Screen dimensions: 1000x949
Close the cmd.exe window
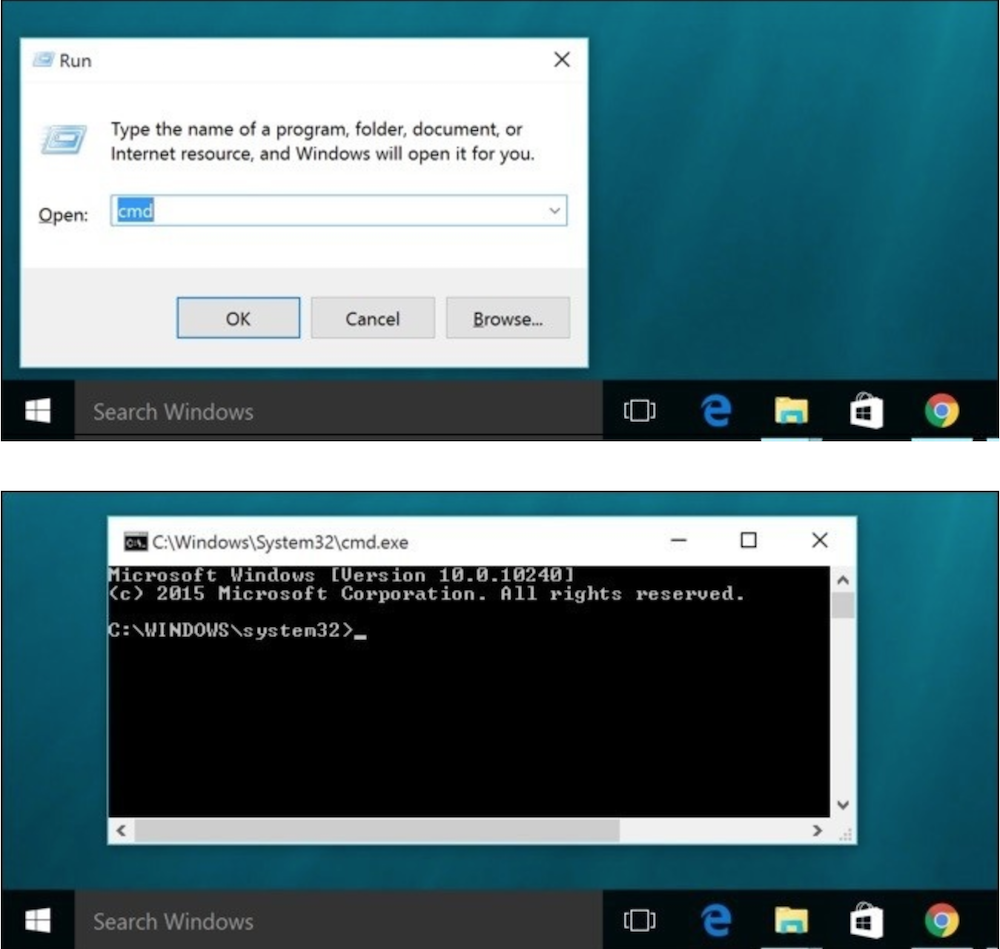[x=820, y=540]
